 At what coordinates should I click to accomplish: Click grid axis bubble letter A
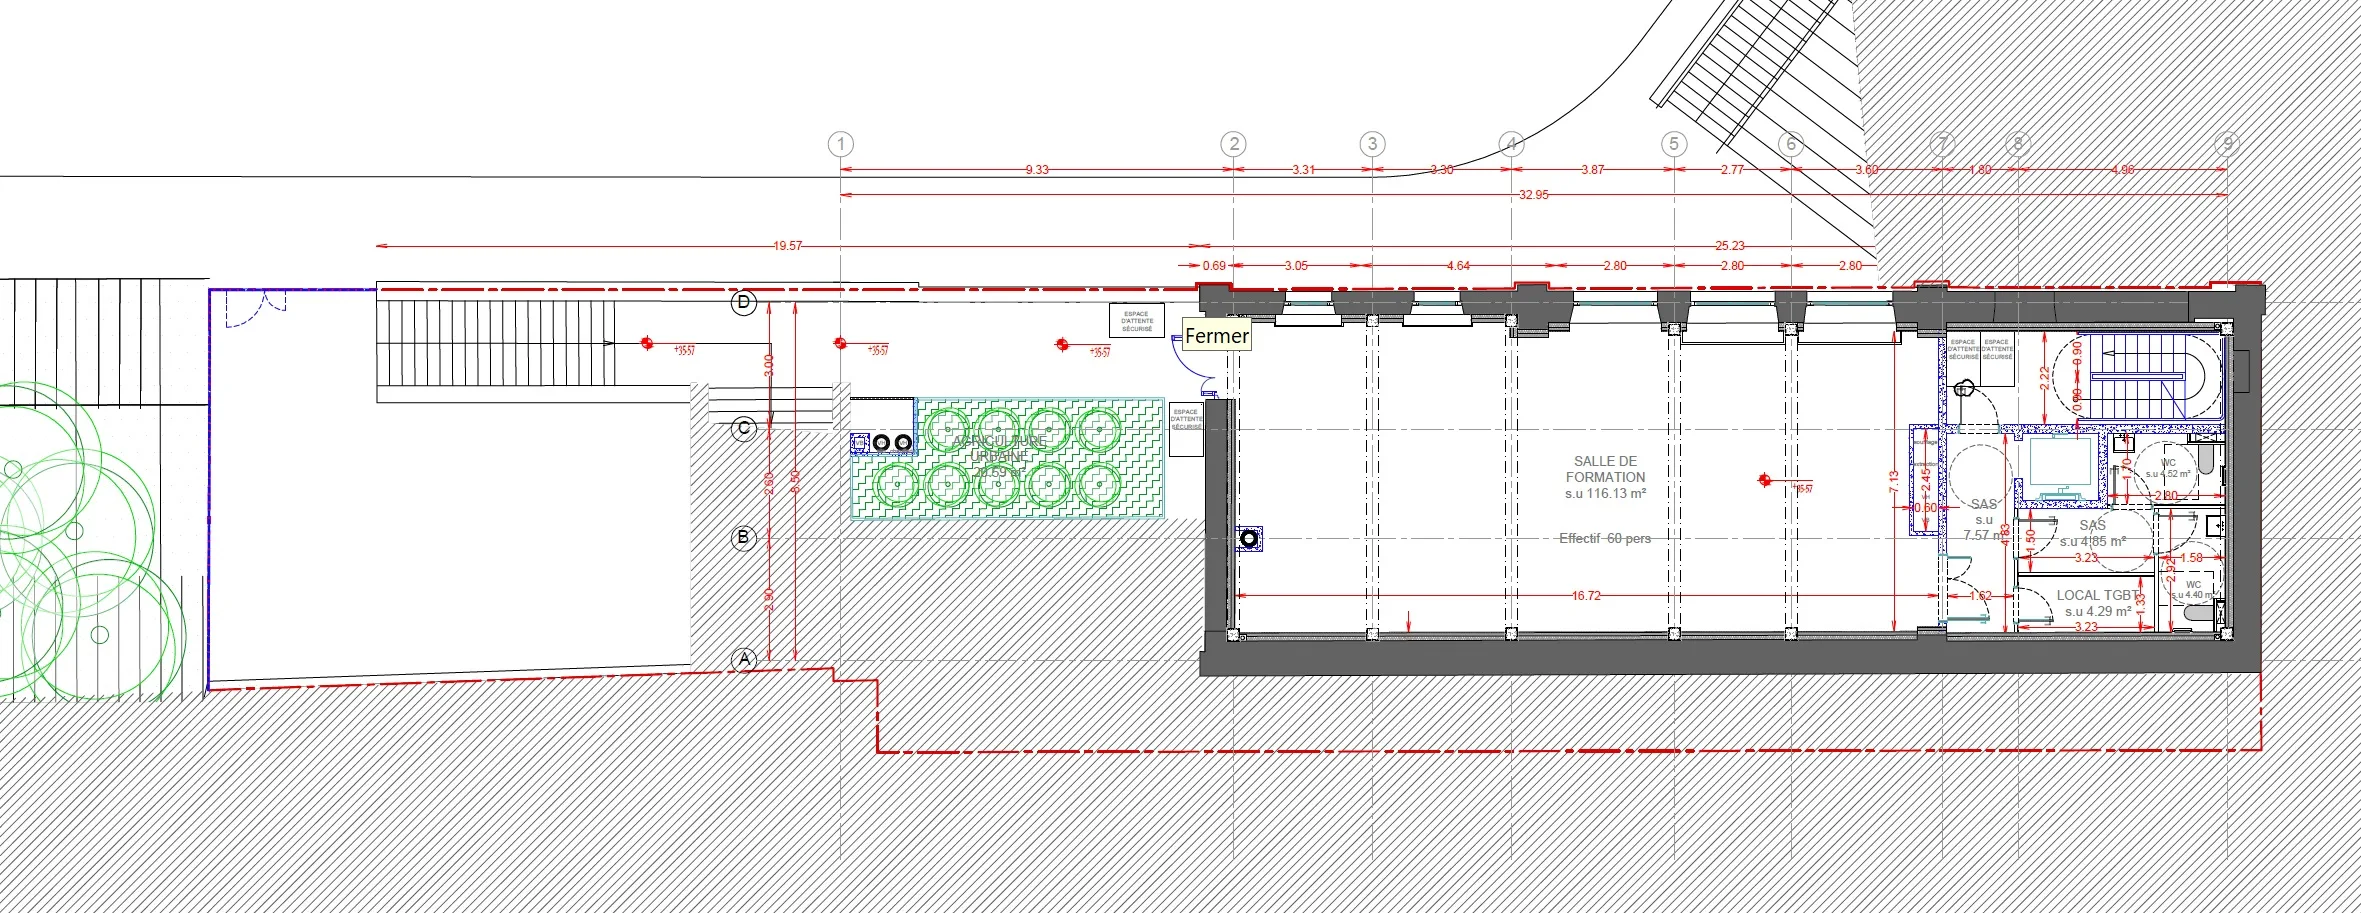[x=743, y=660]
